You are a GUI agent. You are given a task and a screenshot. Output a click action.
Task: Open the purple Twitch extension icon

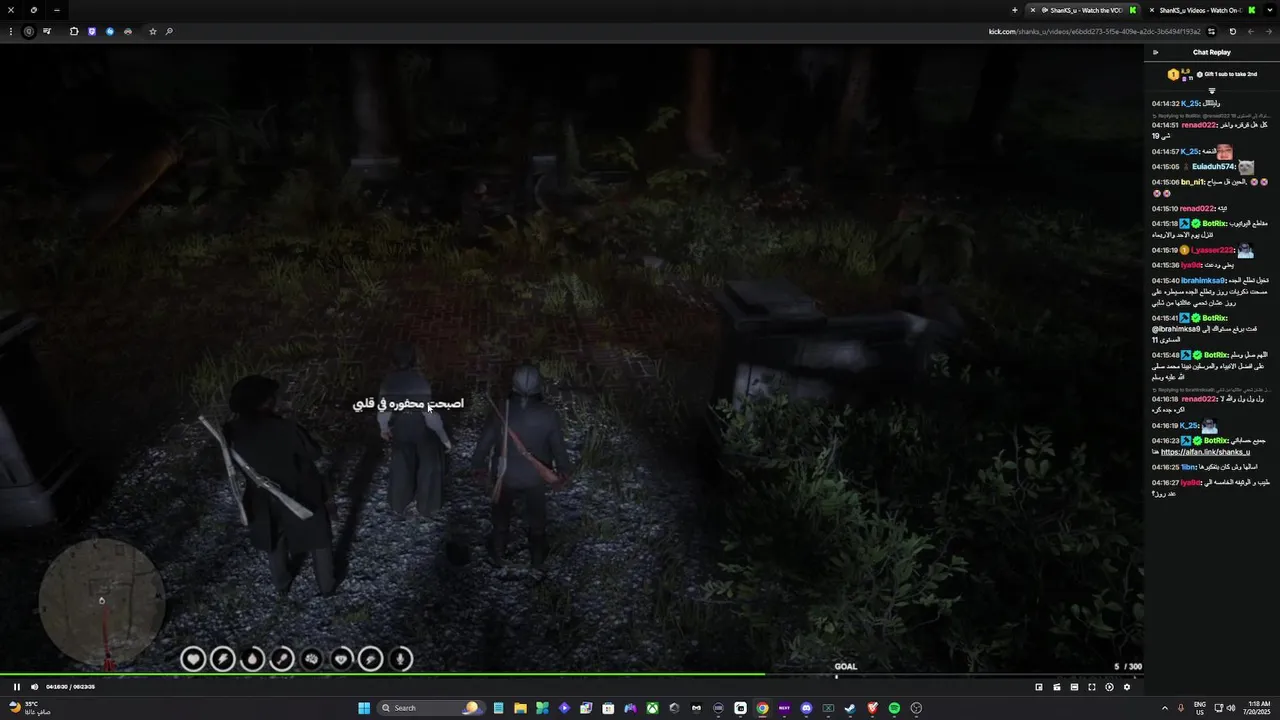92,31
